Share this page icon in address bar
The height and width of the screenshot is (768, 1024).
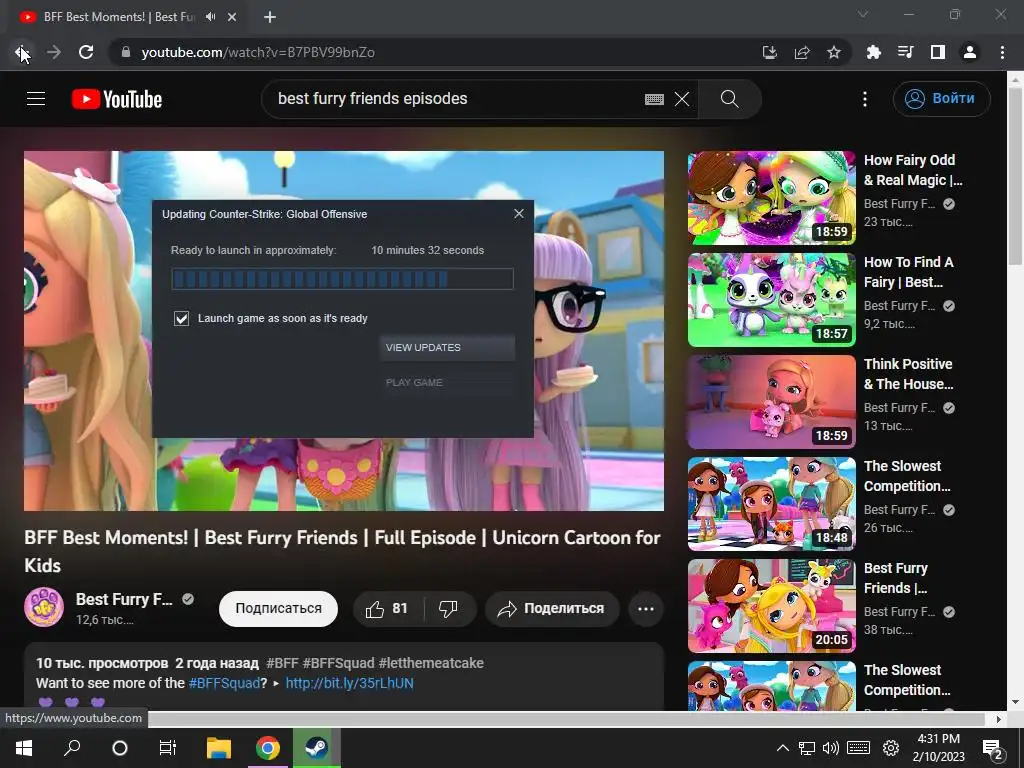point(802,52)
